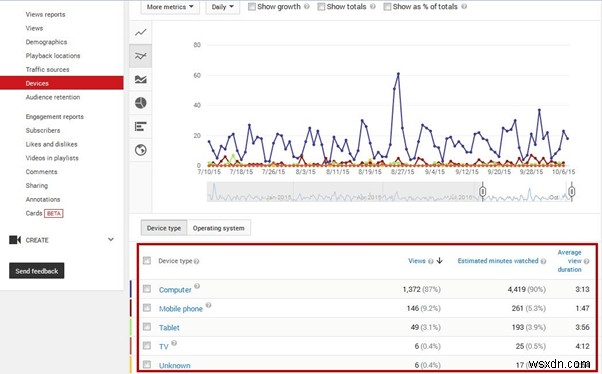Enable Show as % of totals checkbox
The image size is (602, 374).
pyautogui.click(x=387, y=7)
